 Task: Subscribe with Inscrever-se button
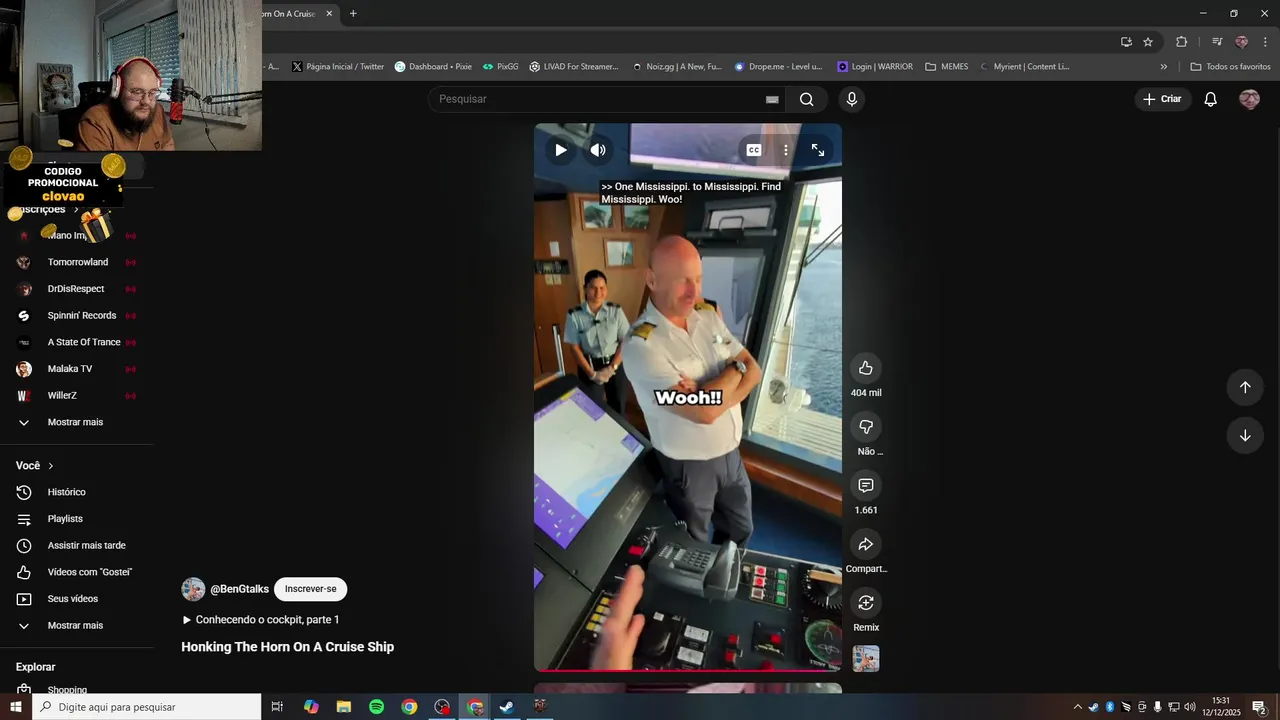[x=310, y=589]
